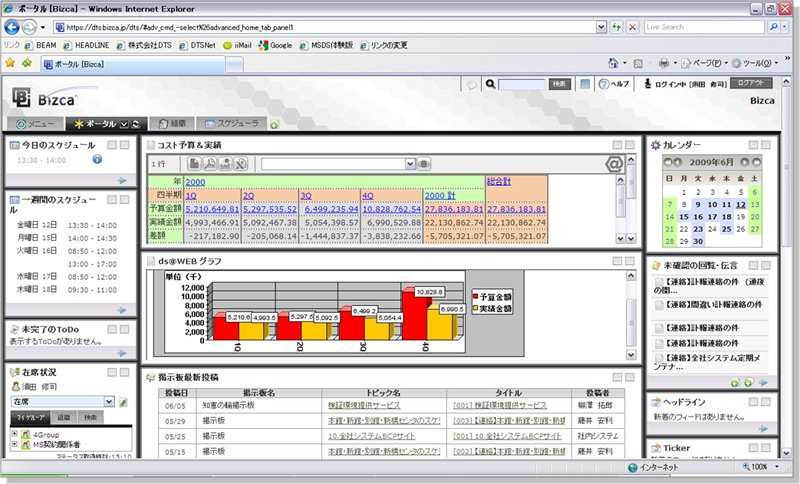Click the arrow icon under weekly schedule panel

tap(121, 310)
